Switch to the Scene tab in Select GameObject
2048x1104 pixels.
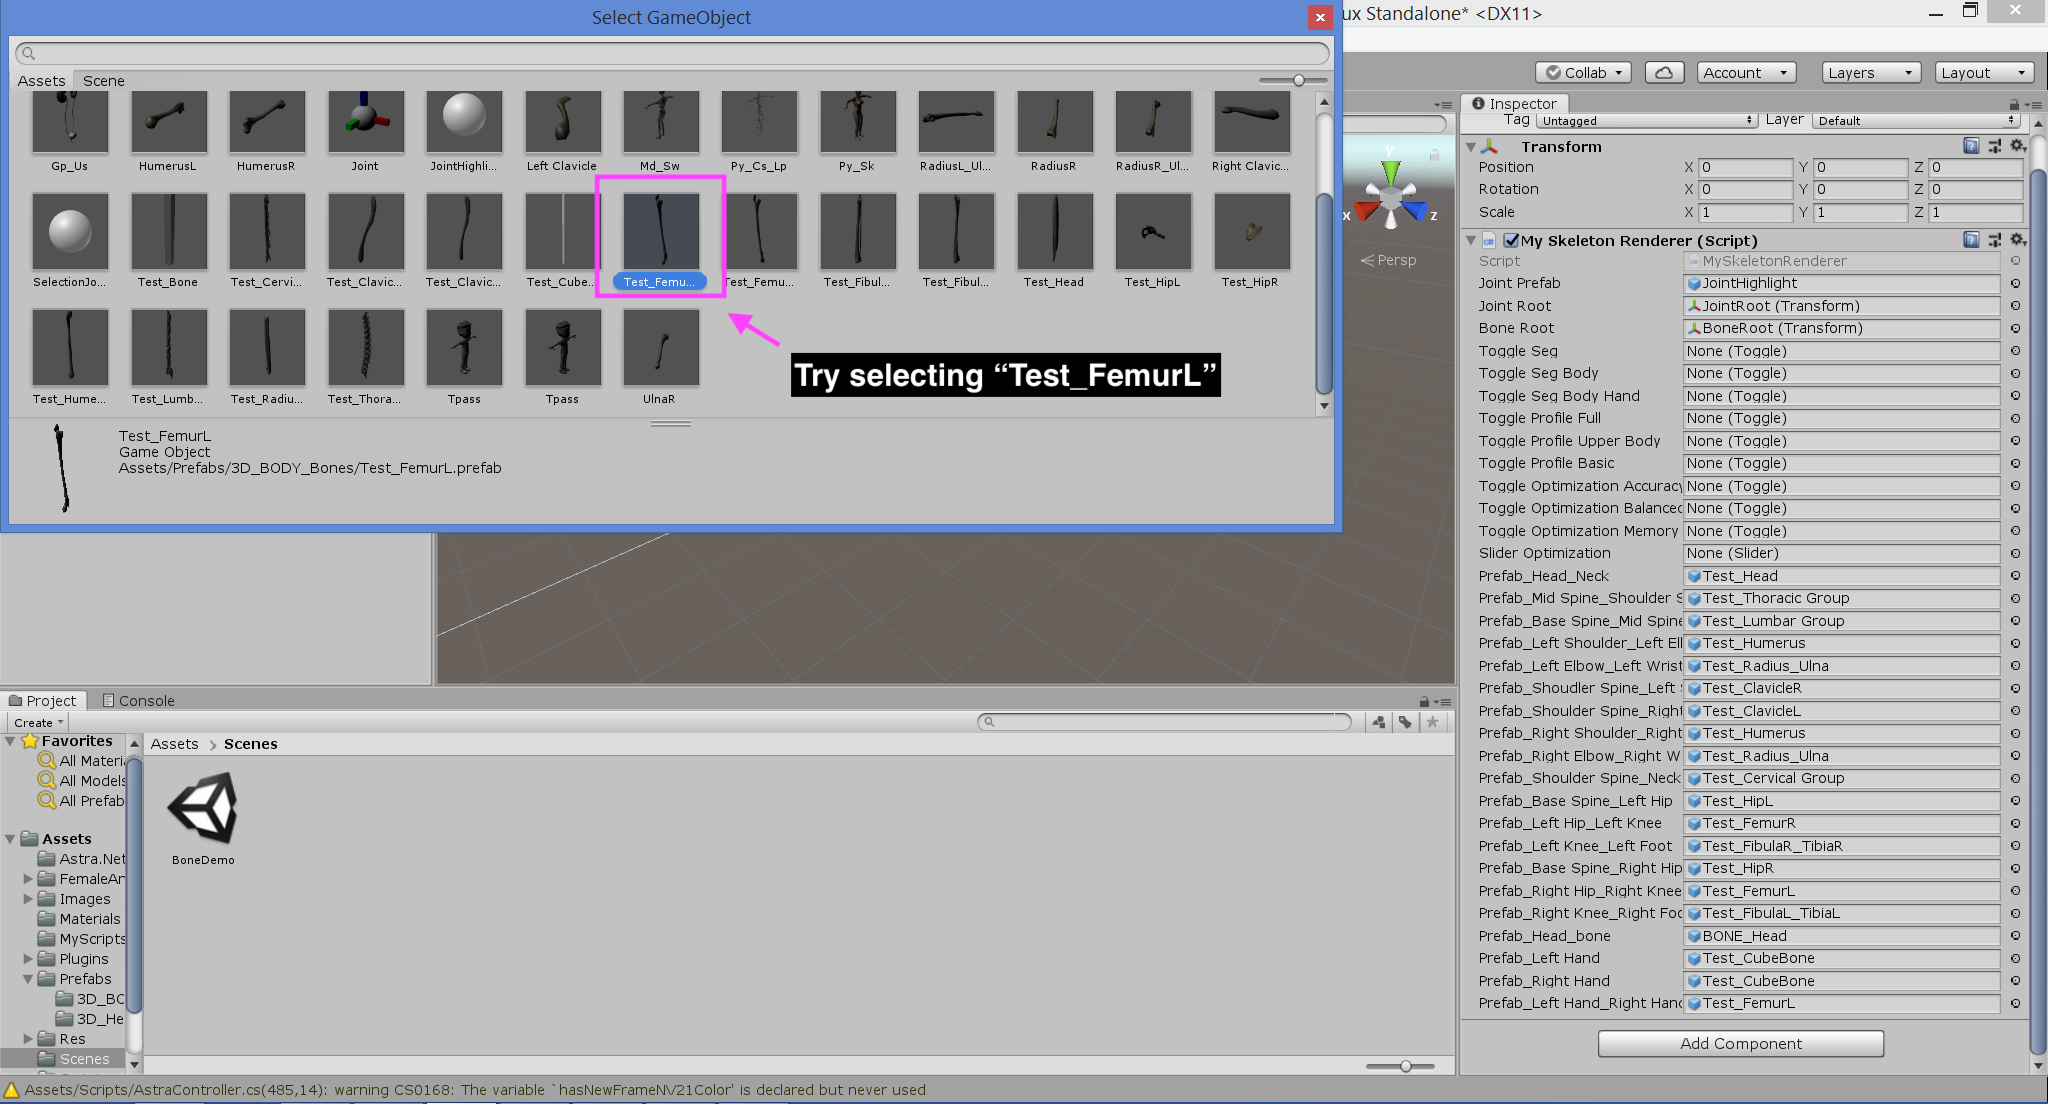tap(102, 81)
